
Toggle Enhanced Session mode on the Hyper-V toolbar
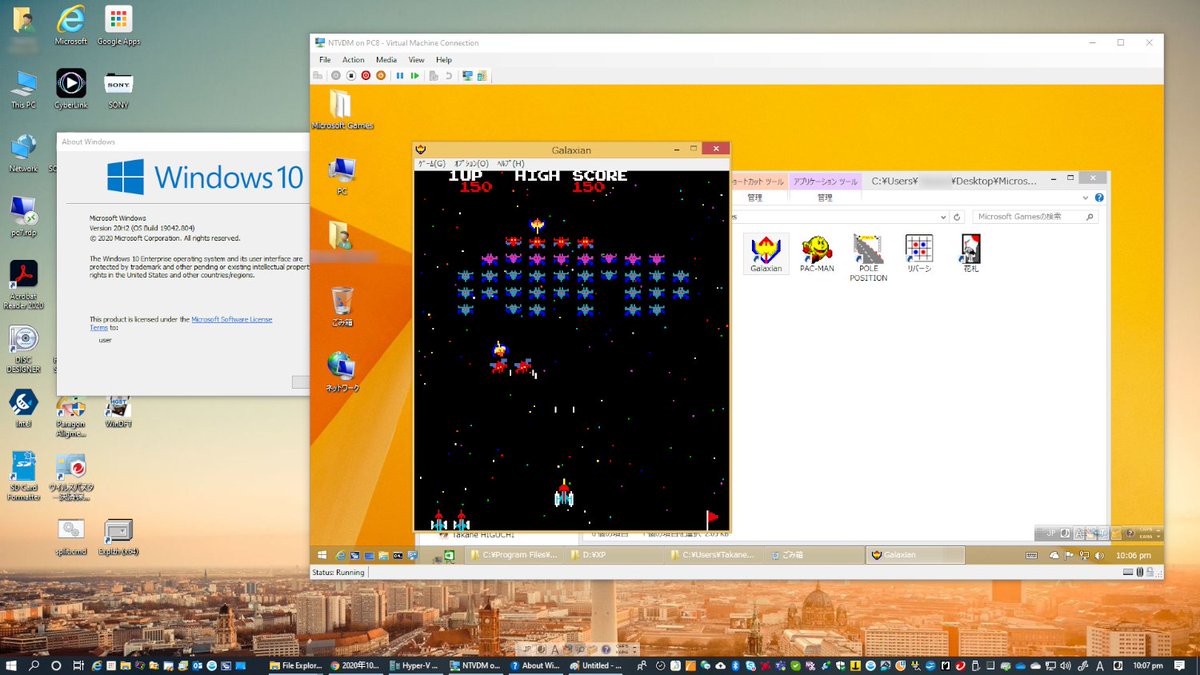point(468,75)
